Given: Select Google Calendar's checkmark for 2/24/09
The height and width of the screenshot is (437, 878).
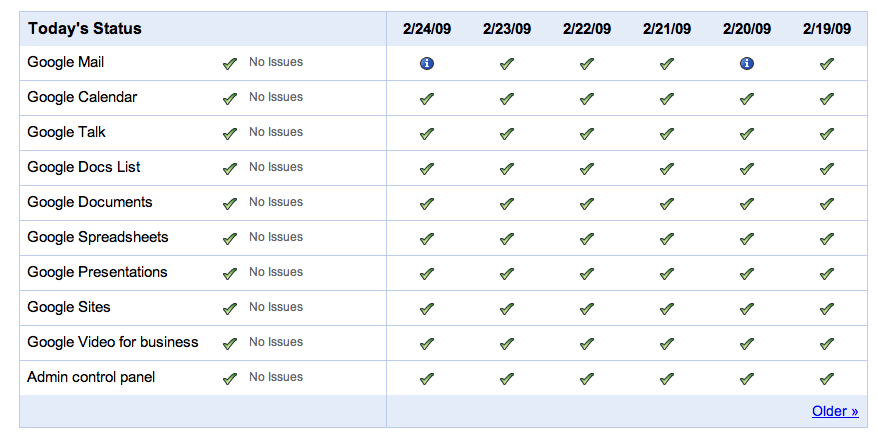Looking at the screenshot, I should point(427,99).
